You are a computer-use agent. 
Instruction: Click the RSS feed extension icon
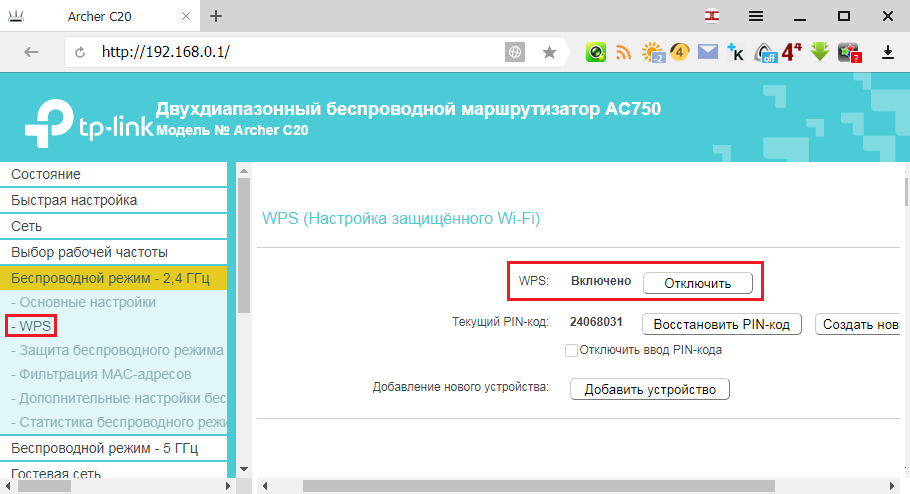click(x=623, y=52)
